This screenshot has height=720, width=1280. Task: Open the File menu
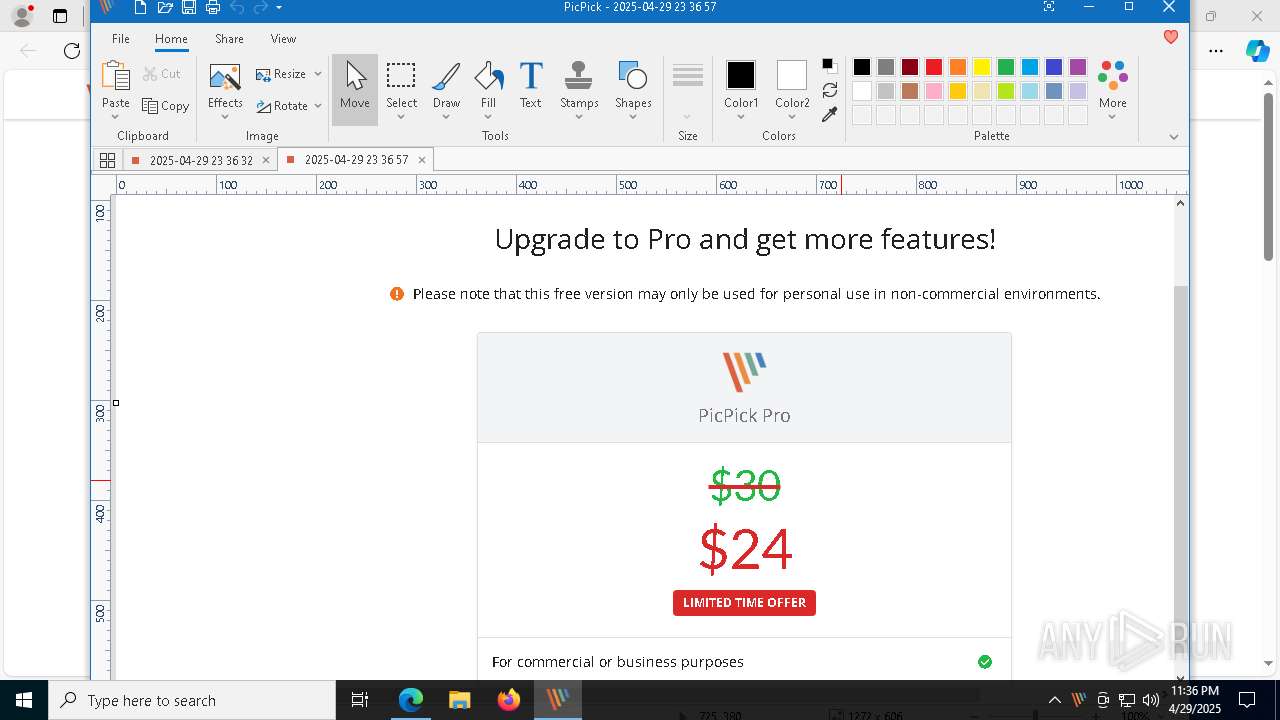(121, 39)
